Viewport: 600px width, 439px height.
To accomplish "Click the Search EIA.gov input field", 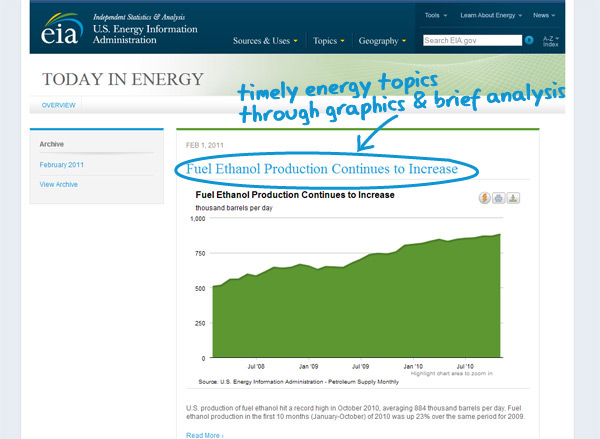I will point(472,40).
